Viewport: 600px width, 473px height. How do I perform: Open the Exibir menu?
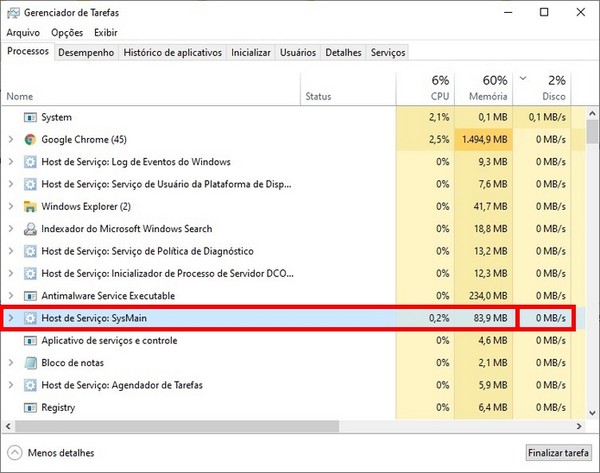pos(106,33)
